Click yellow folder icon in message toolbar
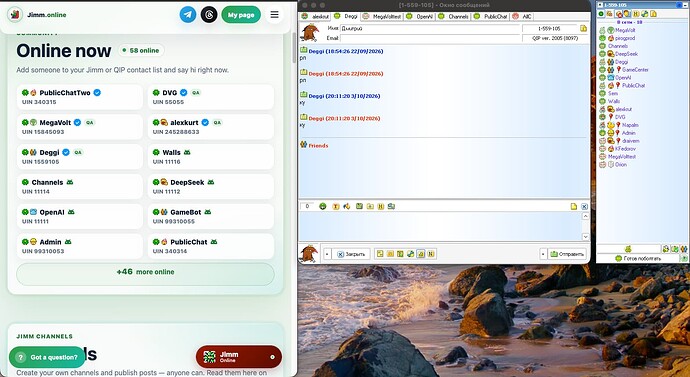Image resolution: width=690 pixels, height=377 pixels. 370,206
